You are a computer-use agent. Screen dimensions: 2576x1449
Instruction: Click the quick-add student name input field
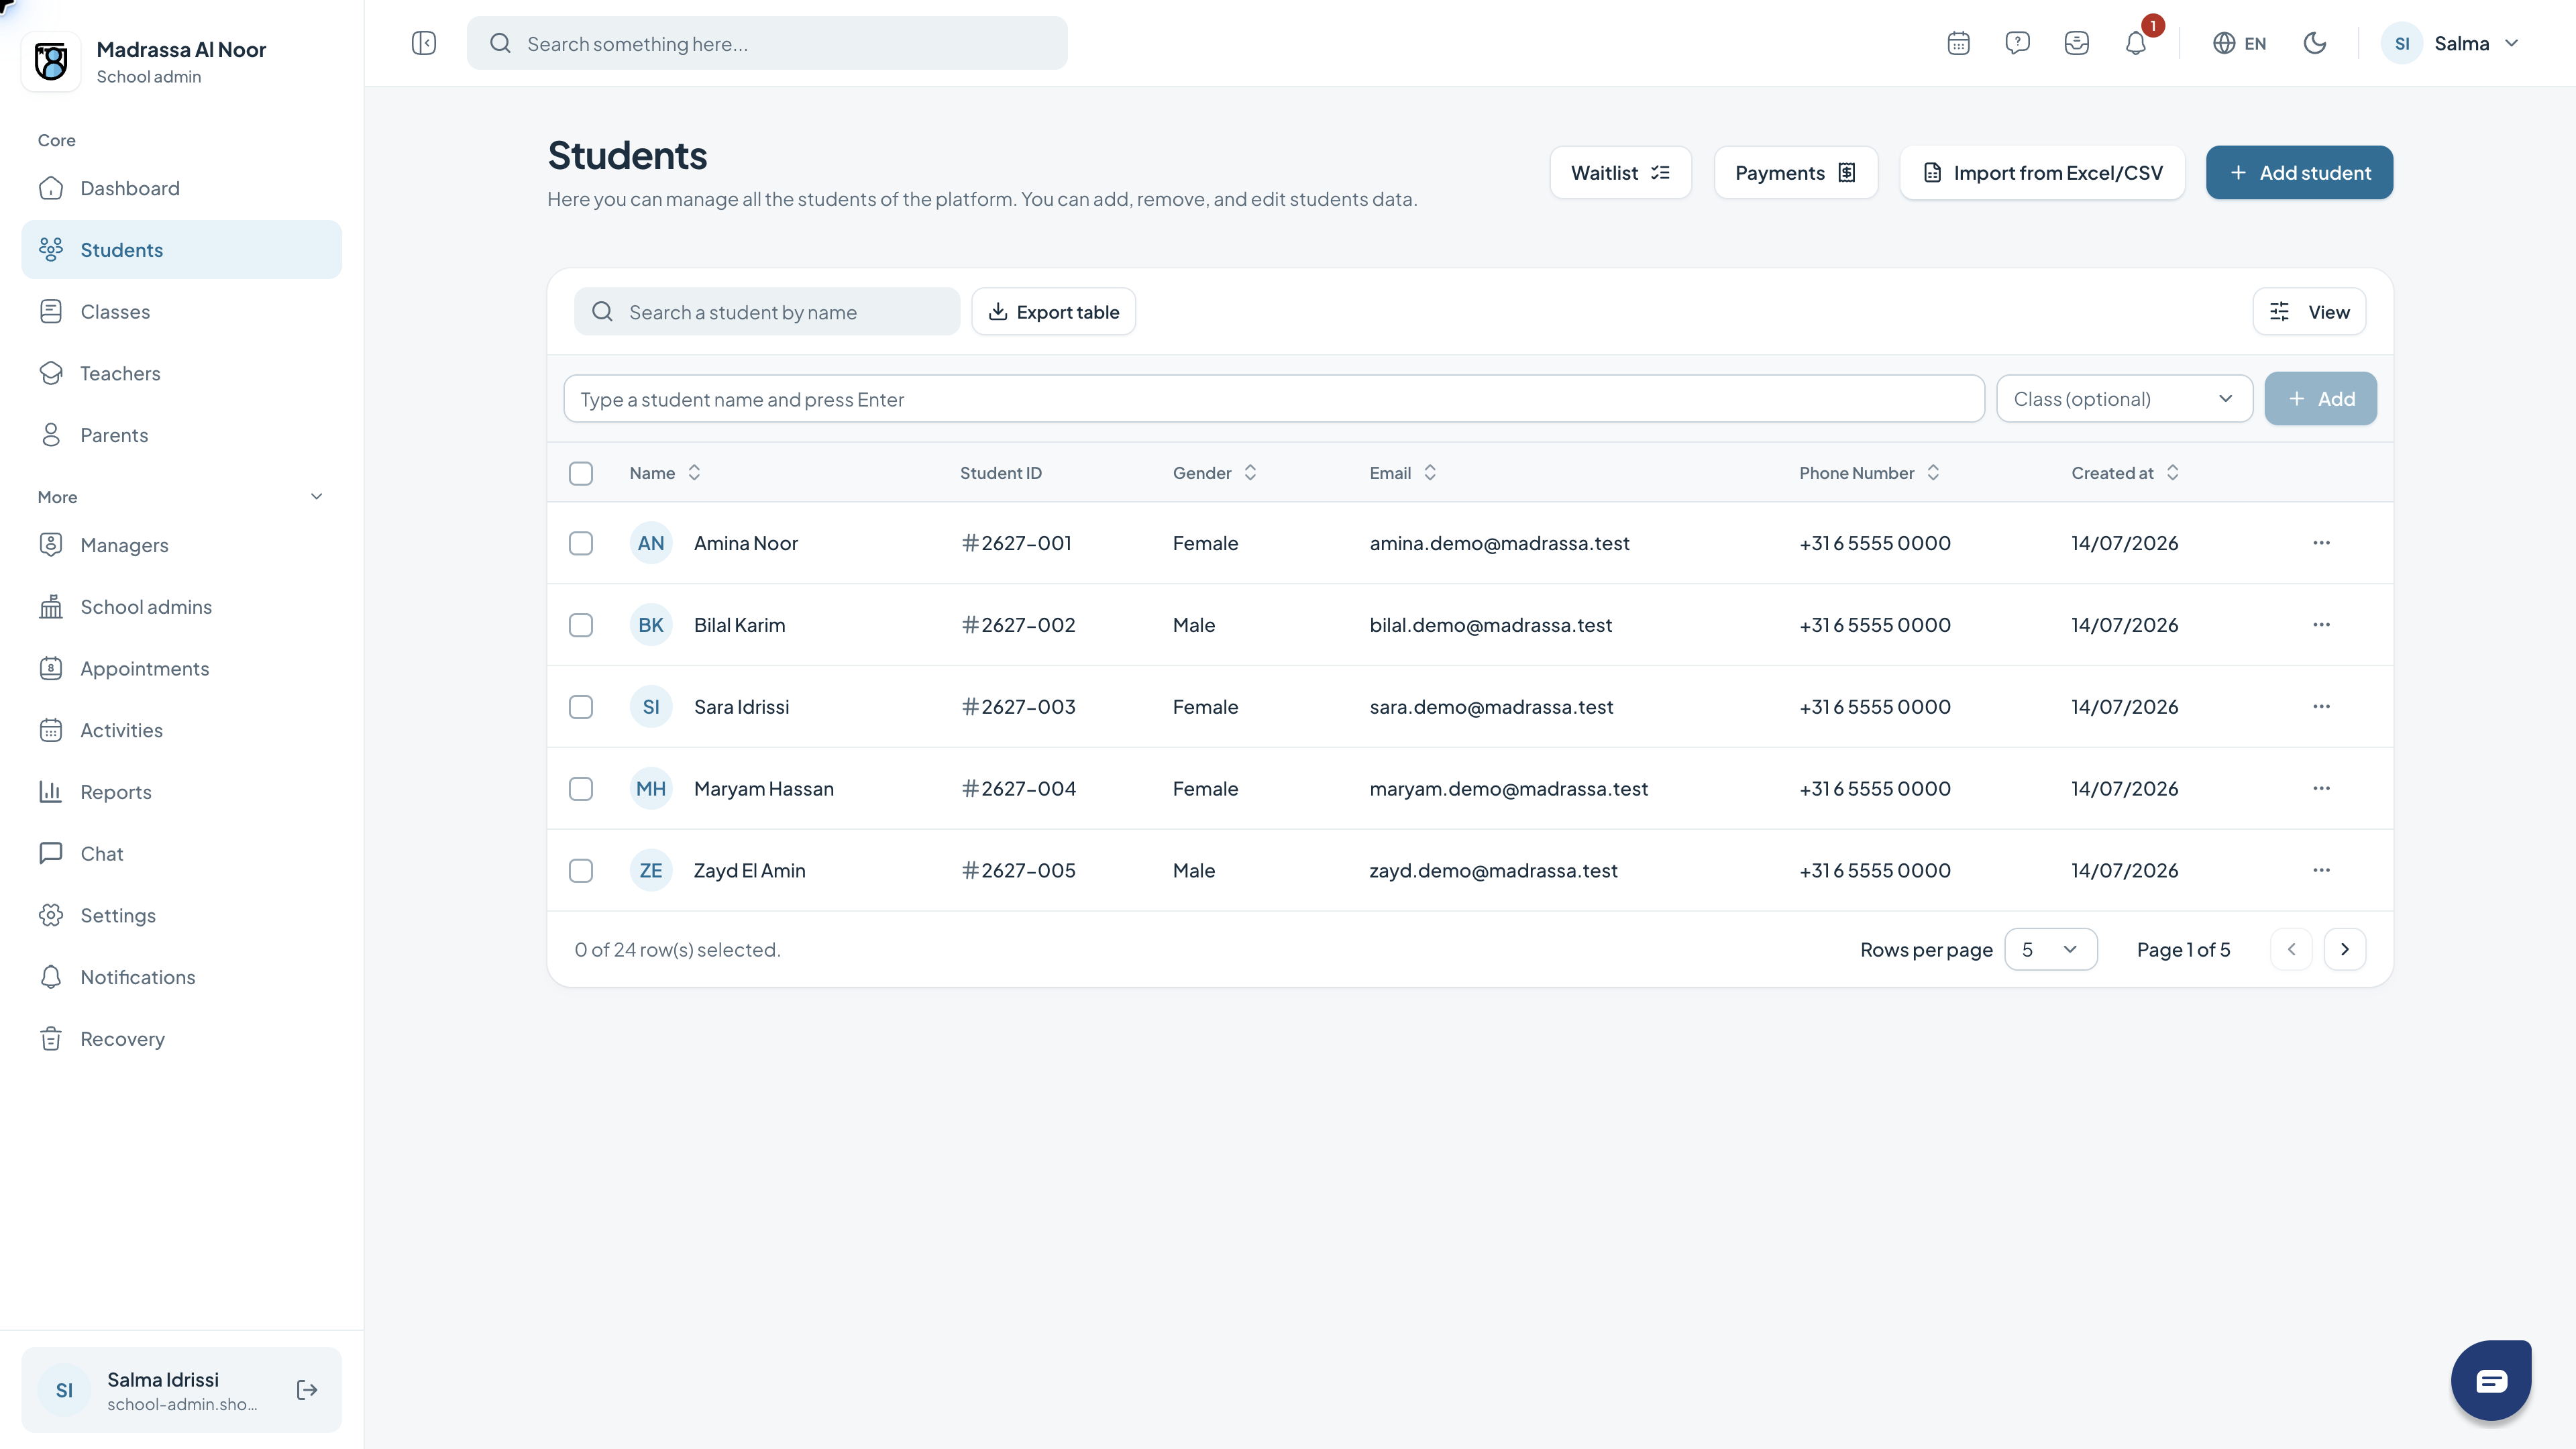(1273, 399)
